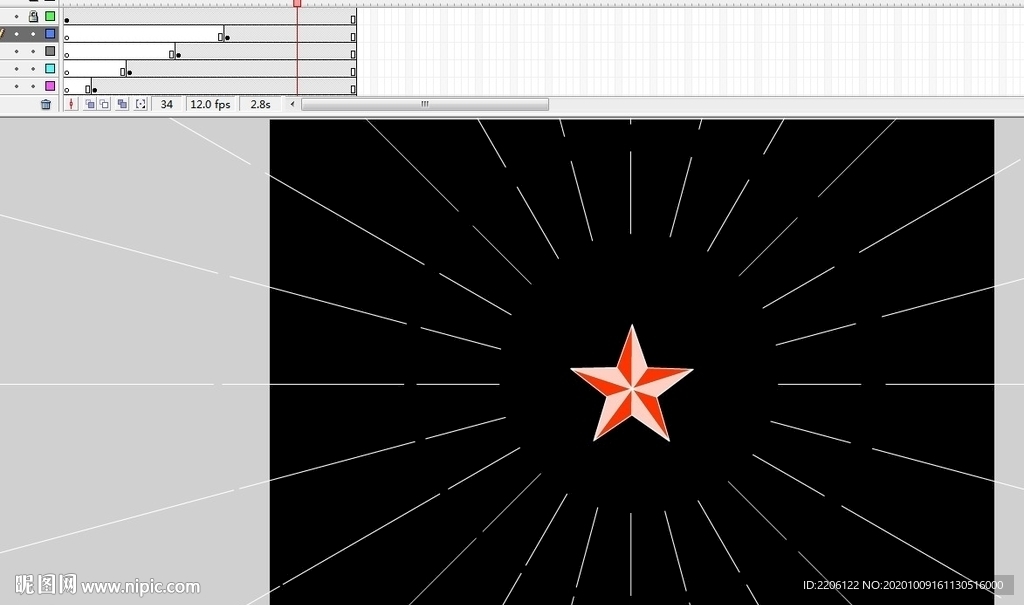Image resolution: width=1024 pixels, height=605 pixels.
Task: Lock the gray-outlined layer via lock dot
Action: pos(33,51)
